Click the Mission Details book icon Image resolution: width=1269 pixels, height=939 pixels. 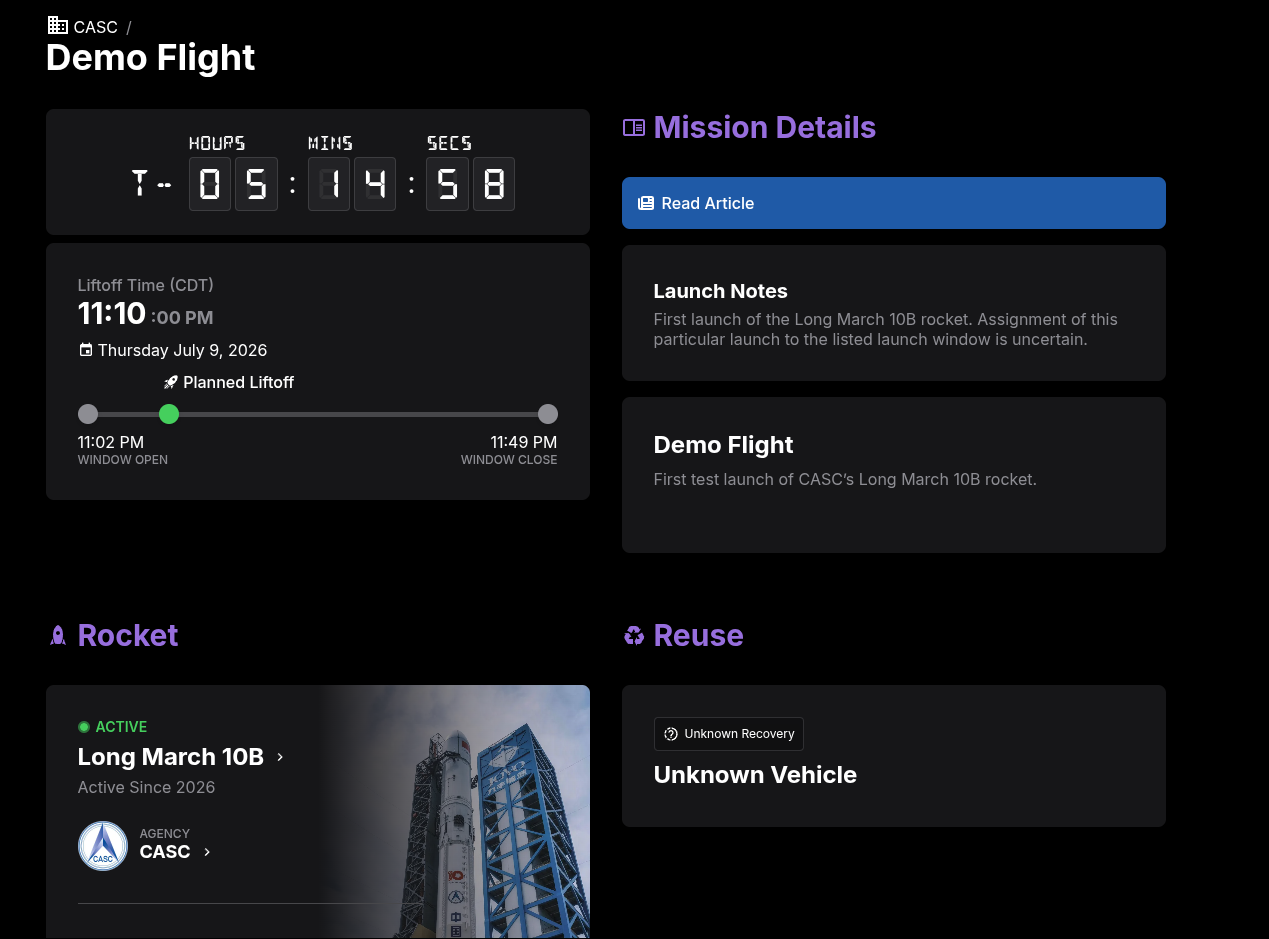click(x=634, y=128)
